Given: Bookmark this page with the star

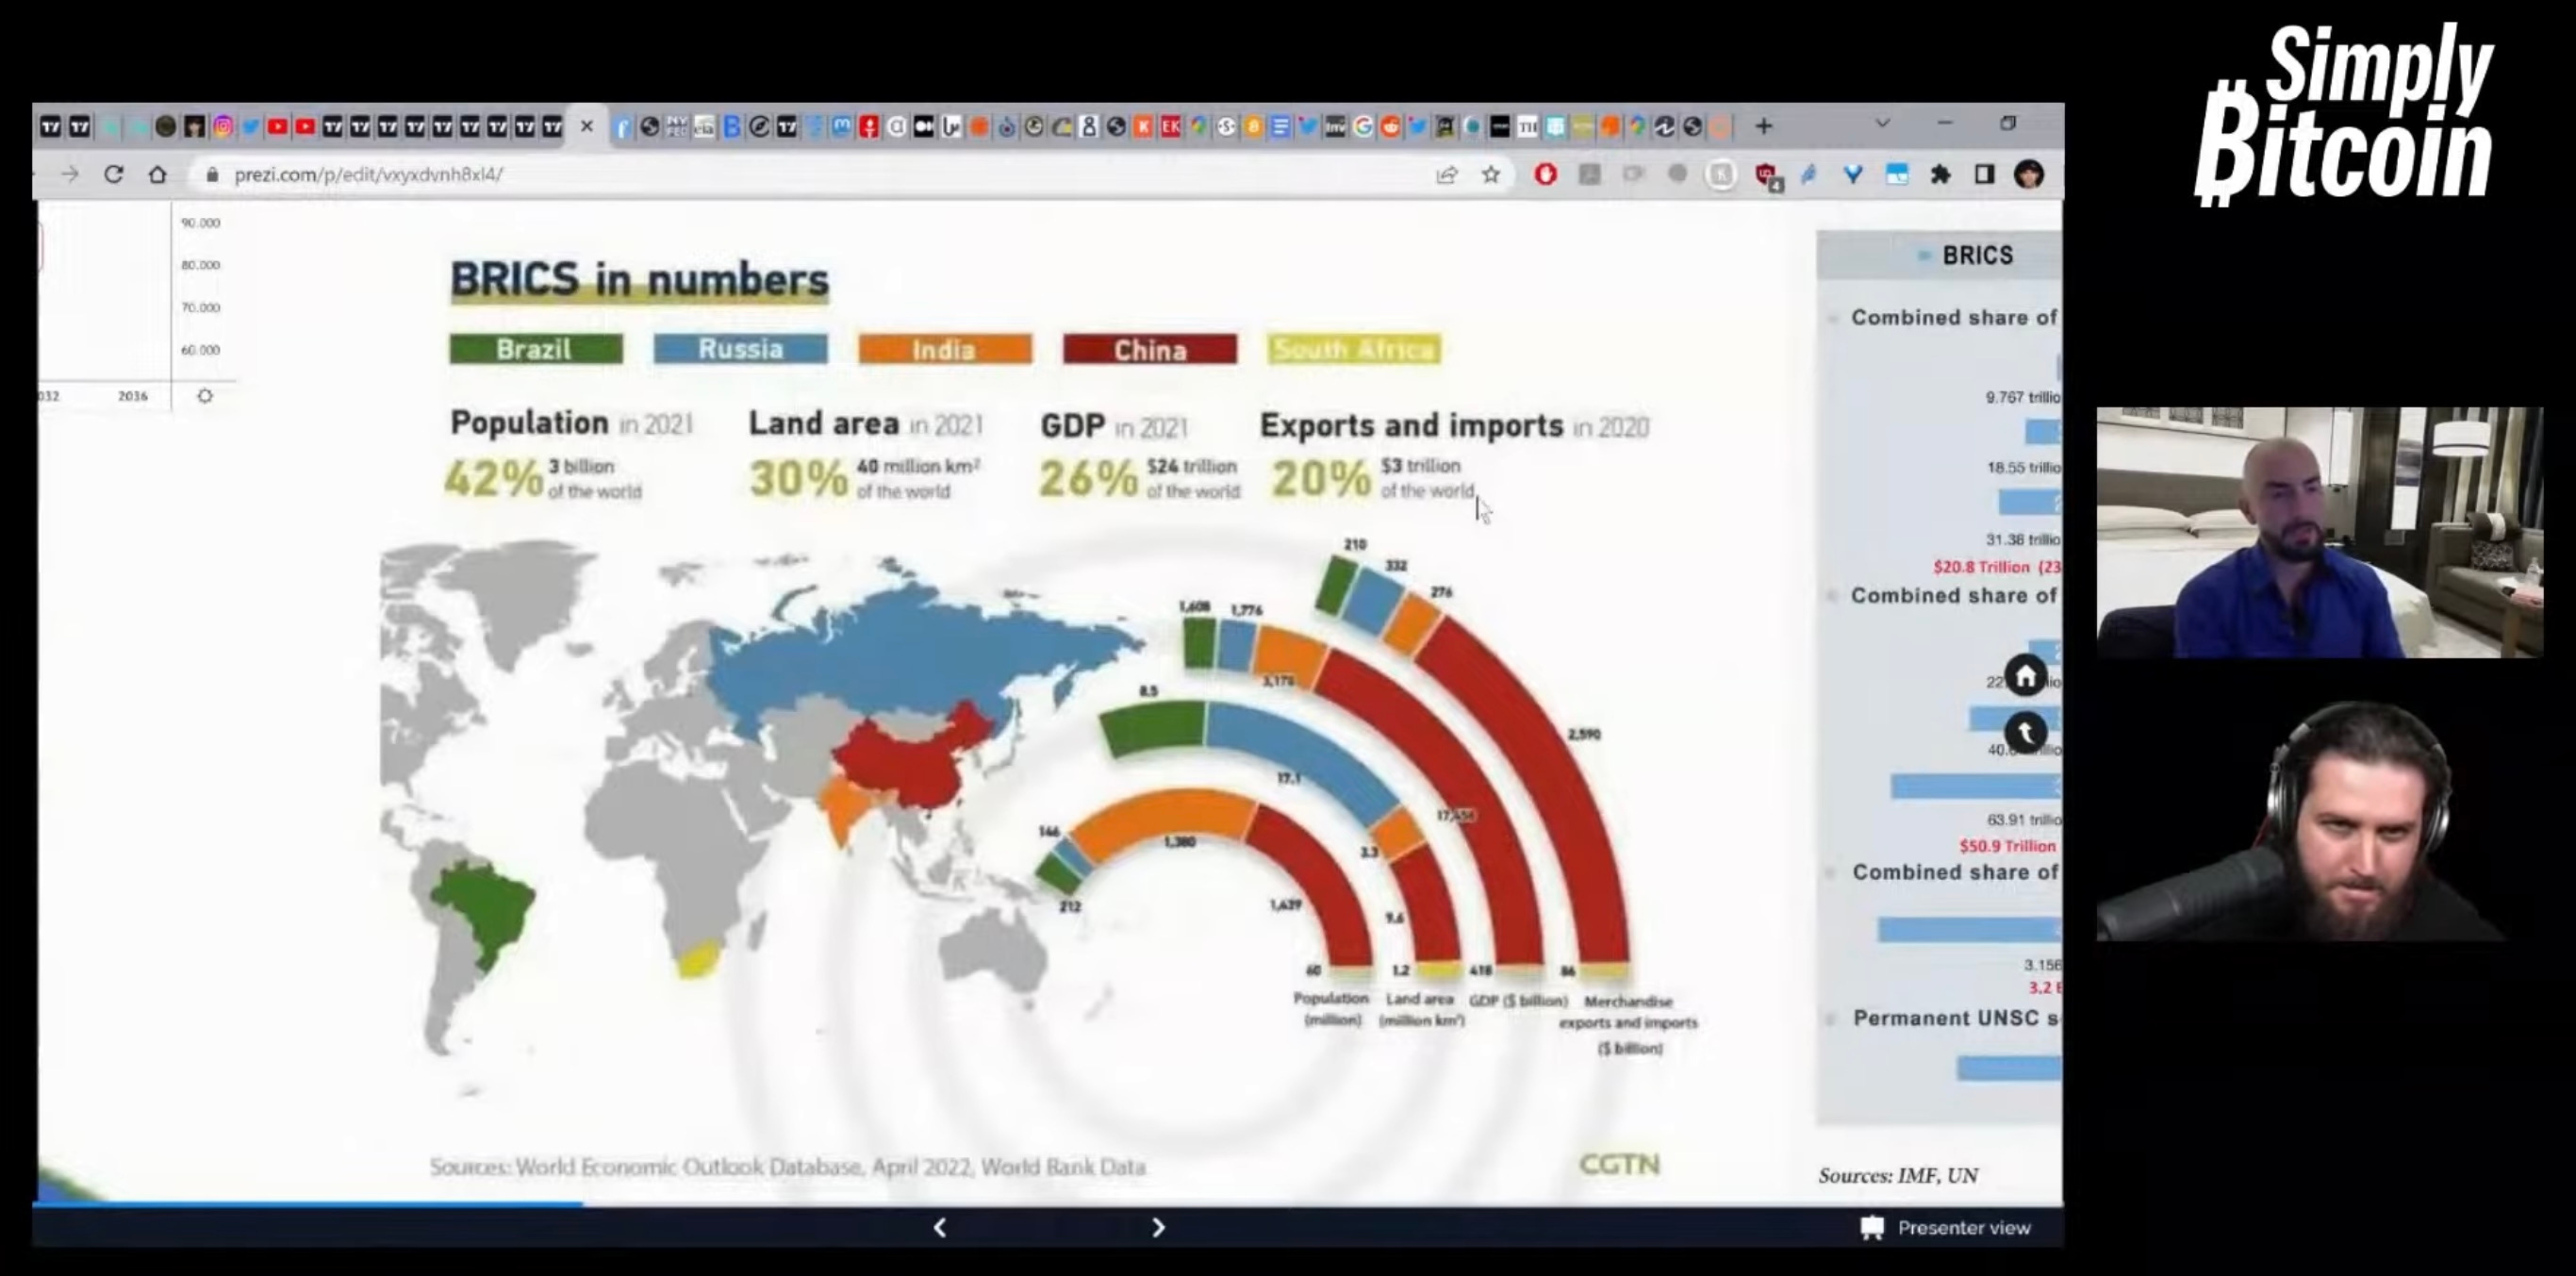Looking at the screenshot, I should (1491, 175).
